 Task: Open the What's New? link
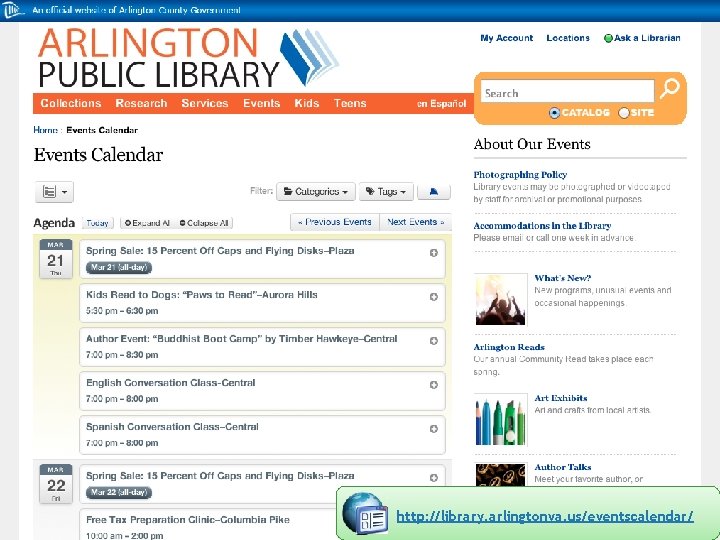click(x=562, y=278)
